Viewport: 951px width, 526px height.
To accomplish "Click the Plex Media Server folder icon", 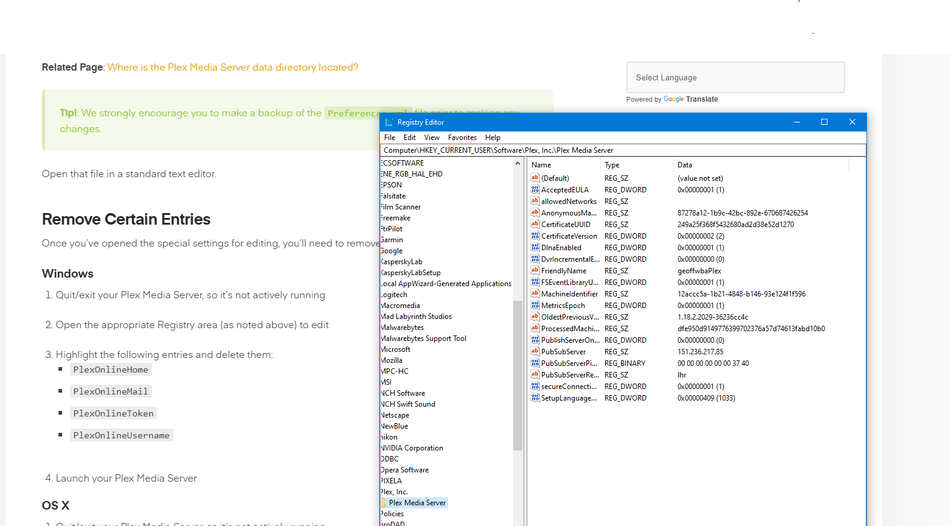I will (383, 503).
